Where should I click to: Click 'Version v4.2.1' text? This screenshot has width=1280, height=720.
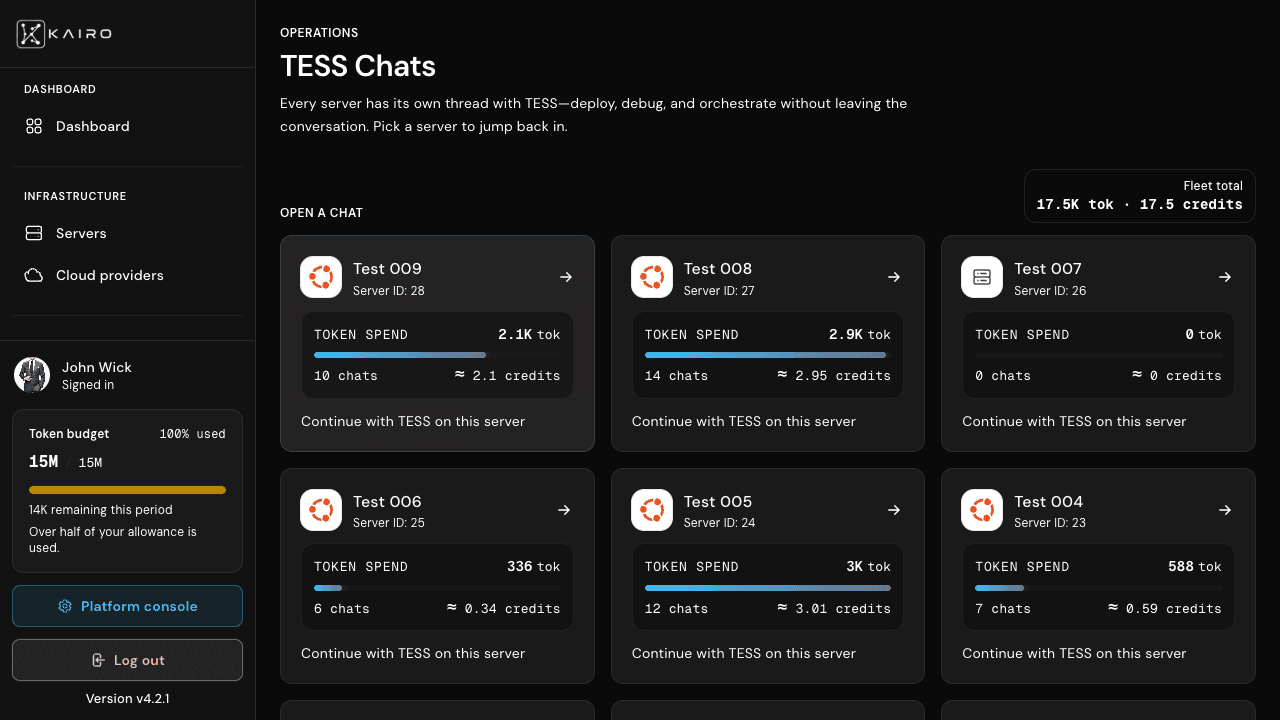[x=127, y=698]
